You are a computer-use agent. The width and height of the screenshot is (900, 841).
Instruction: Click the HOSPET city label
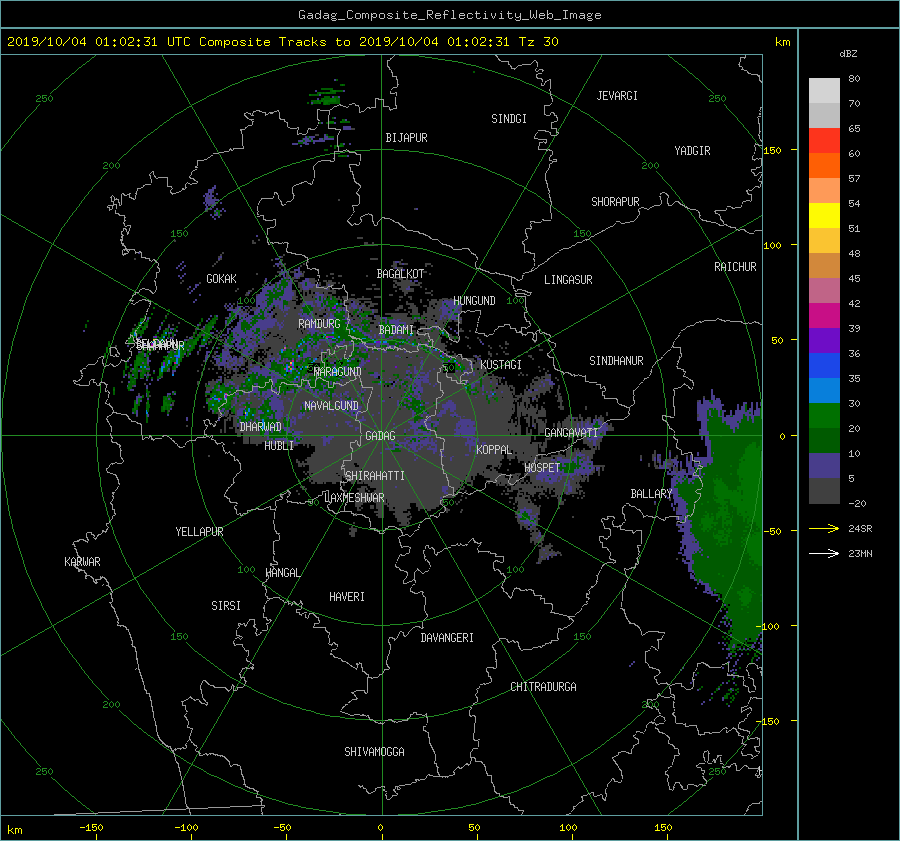pyautogui.click(x=542, y=468)
